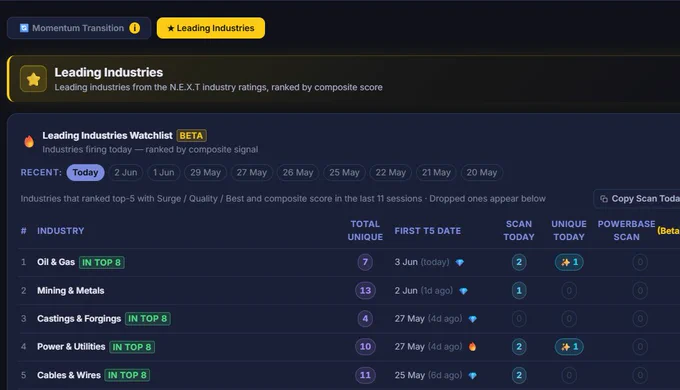Click total unique badge 13 for Mining & Metals

(x=365, y=290)
